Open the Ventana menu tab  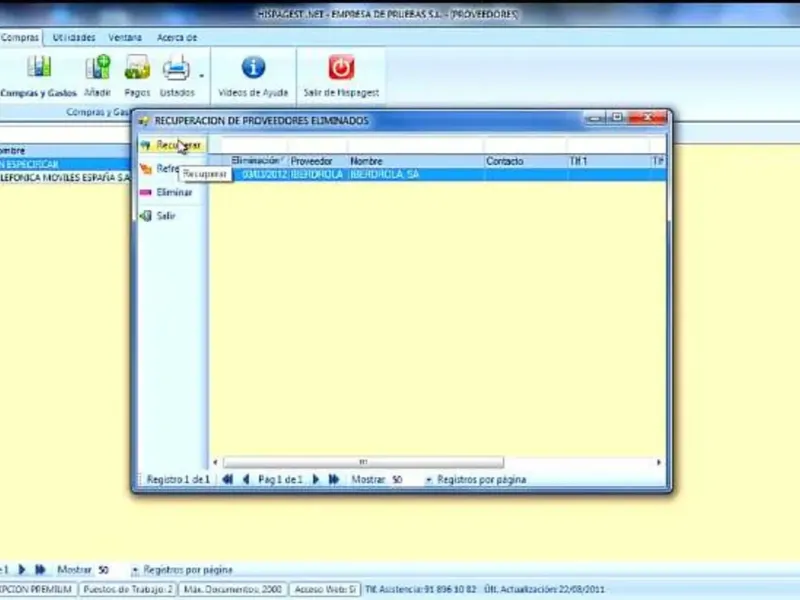(125, 37)
